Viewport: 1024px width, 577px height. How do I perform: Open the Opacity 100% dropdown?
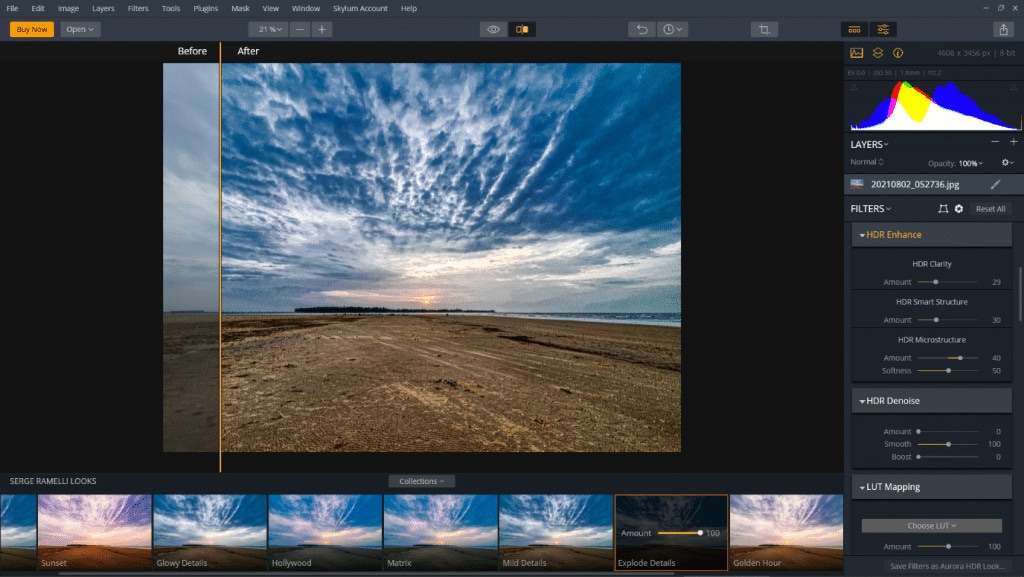pos(955,163)
